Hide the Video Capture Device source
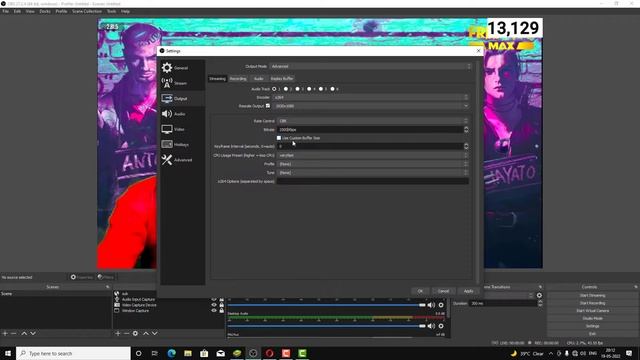Screen dimensions: 640x360 (x=214, y=305)
